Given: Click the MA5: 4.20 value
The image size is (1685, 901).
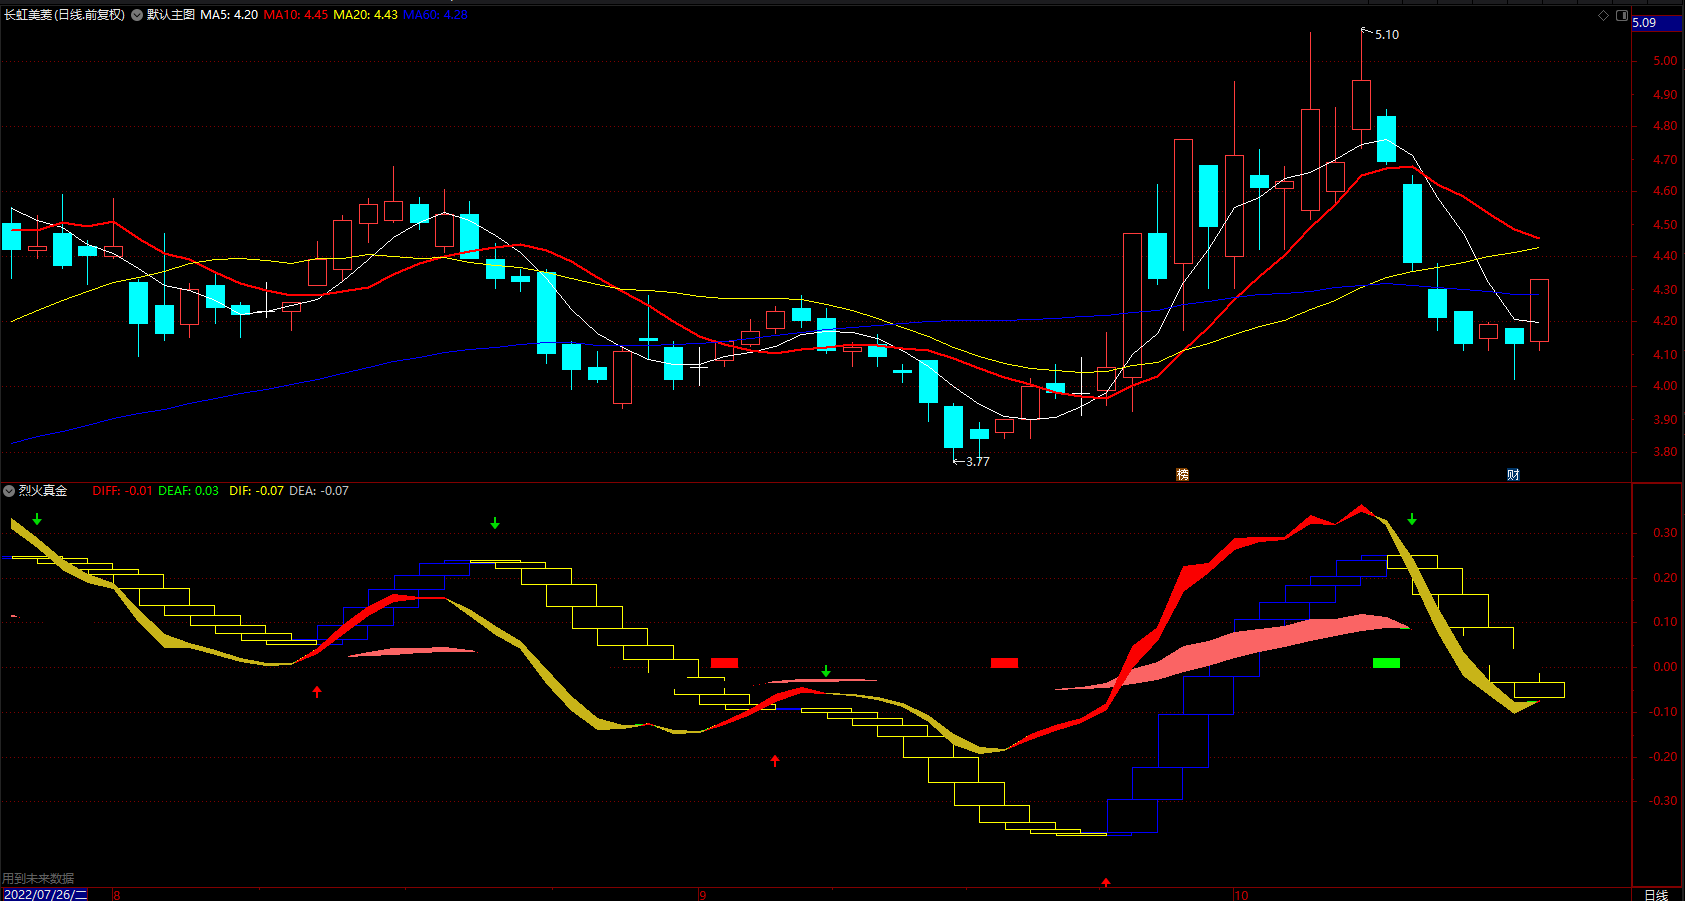Looking at the screenshot, I should (229, 15).
